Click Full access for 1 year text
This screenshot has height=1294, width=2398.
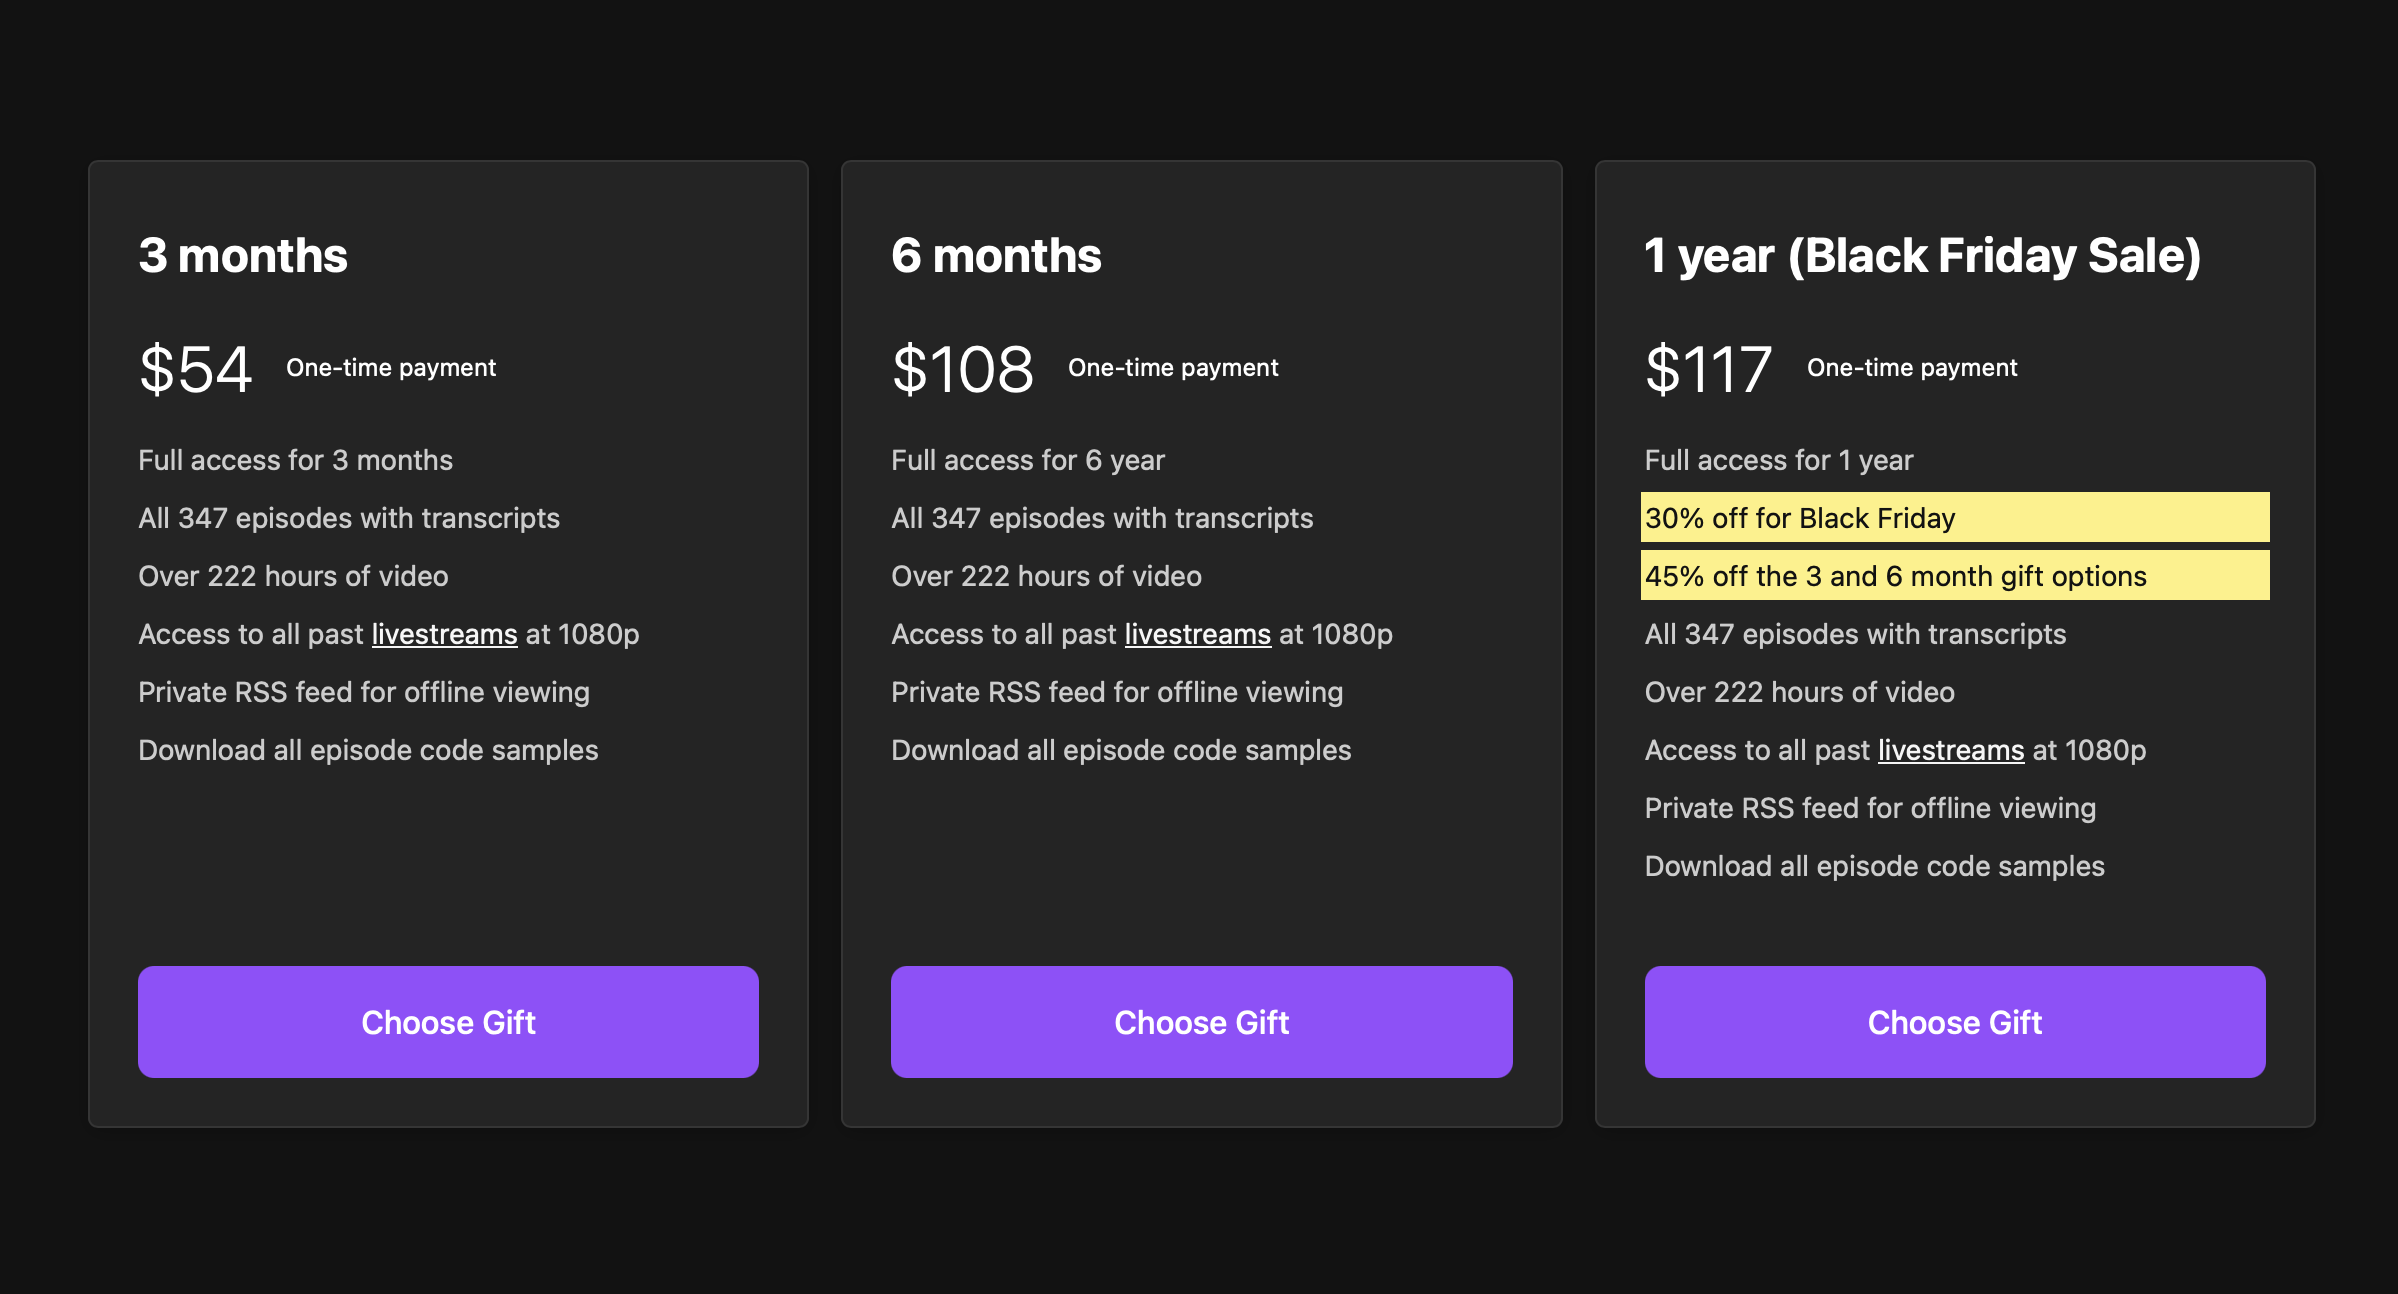(x=1778, y=460)
